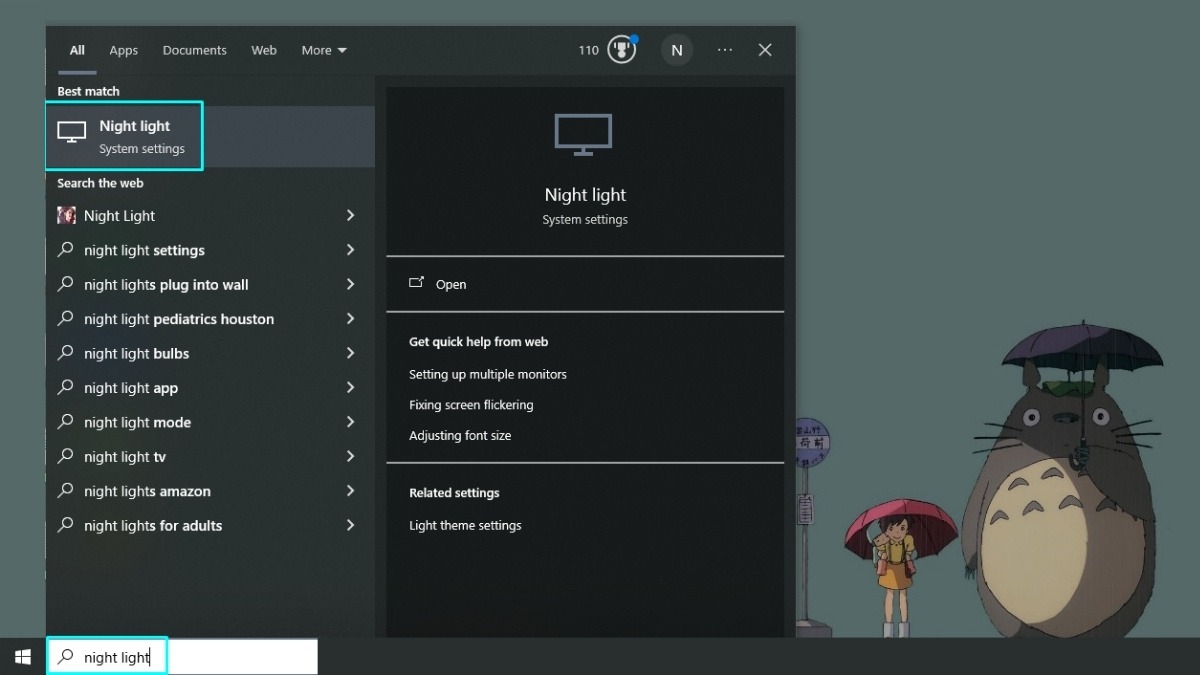Click the taskbar search box containing 'night light'
1200x675 pixels.
(x=182, y=657)
